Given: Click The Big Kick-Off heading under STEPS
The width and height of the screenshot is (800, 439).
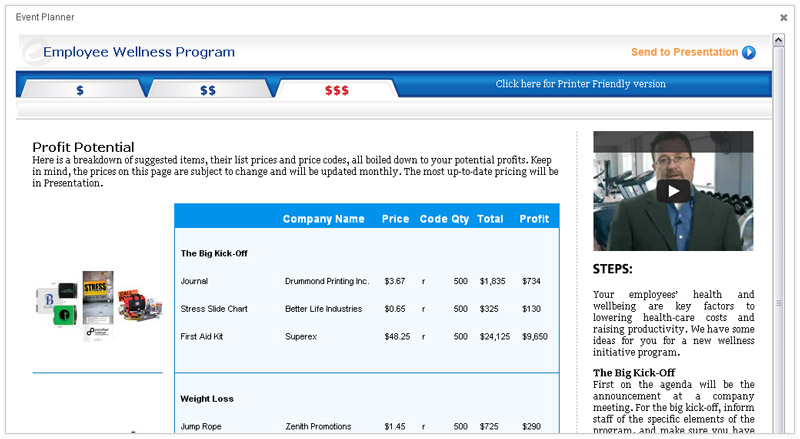Looking at the screenshot, I should [x=634, y=373].
